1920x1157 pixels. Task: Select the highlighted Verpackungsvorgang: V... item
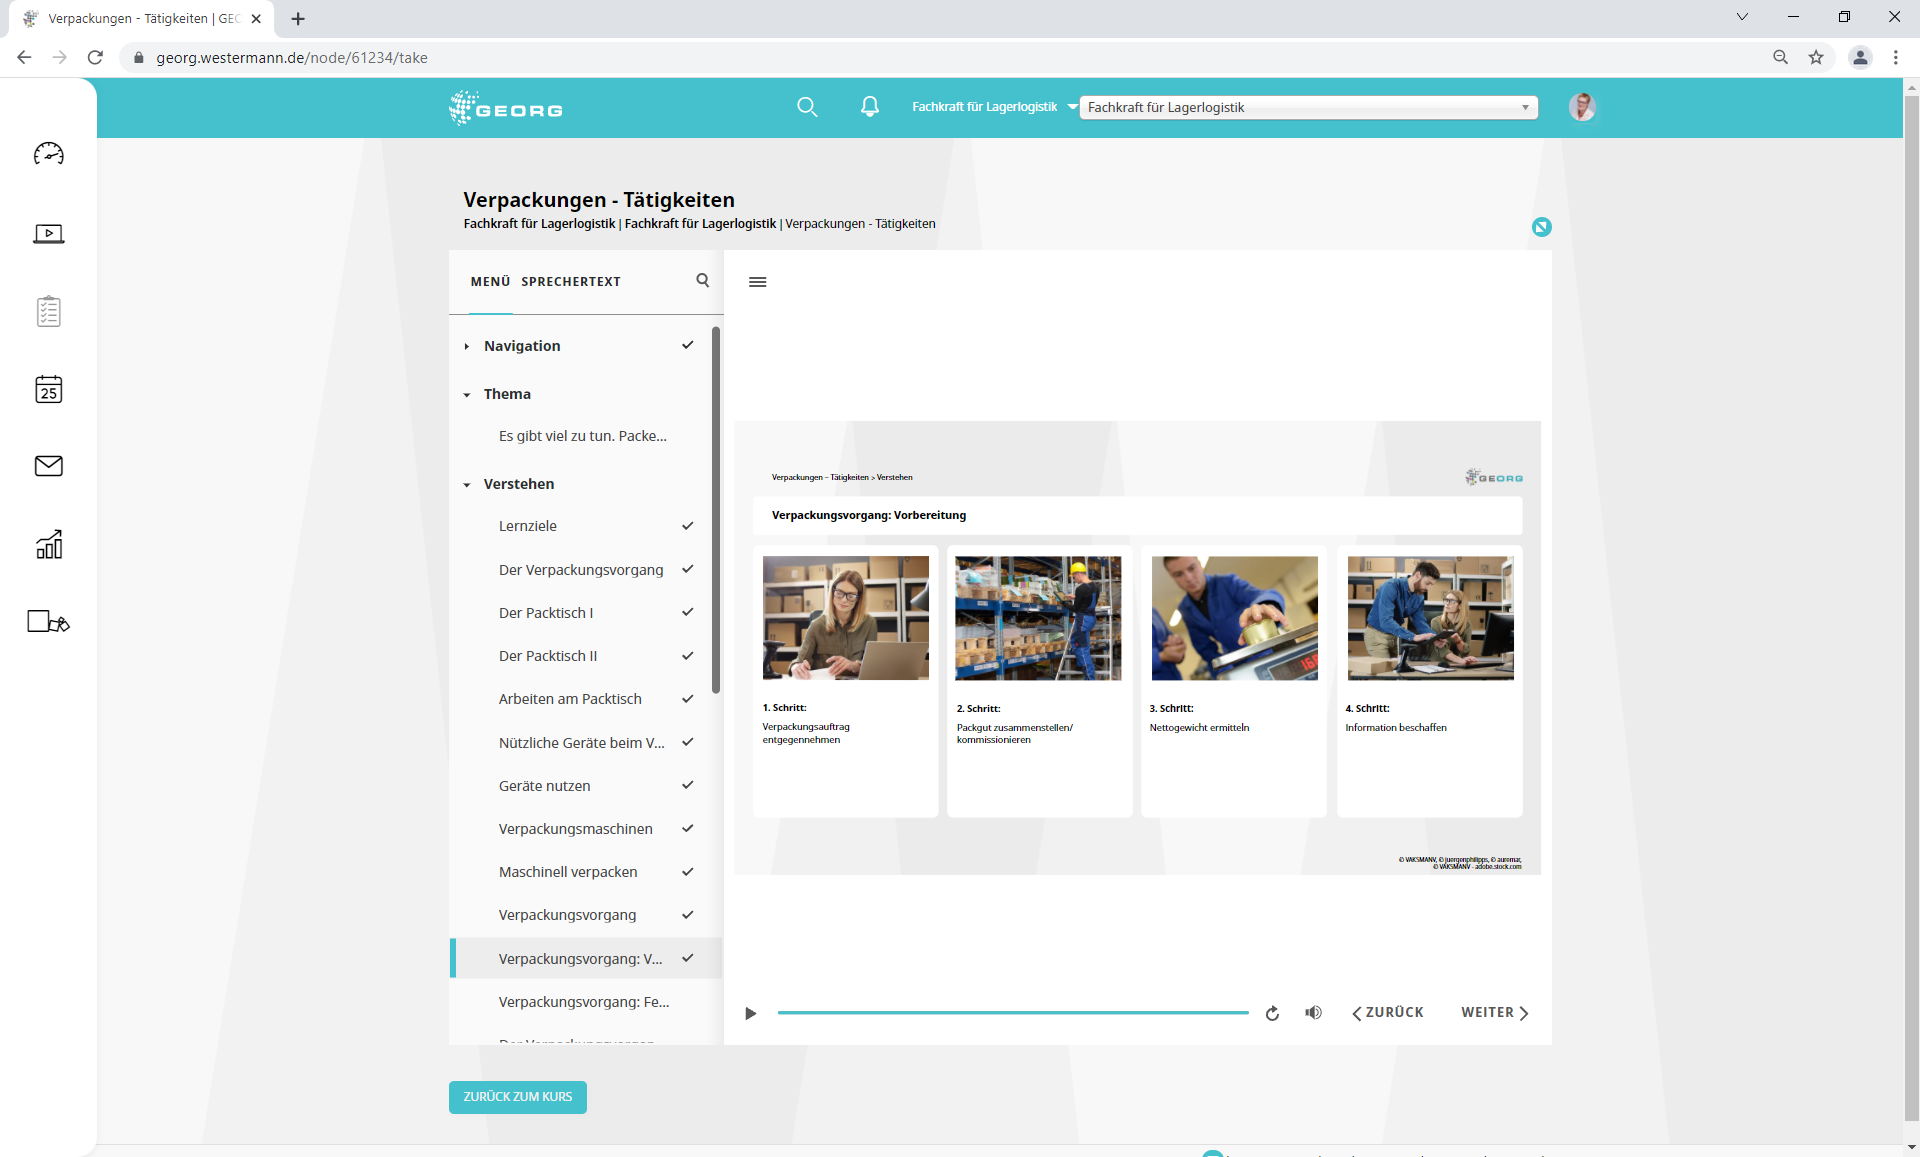click(587, 959)
